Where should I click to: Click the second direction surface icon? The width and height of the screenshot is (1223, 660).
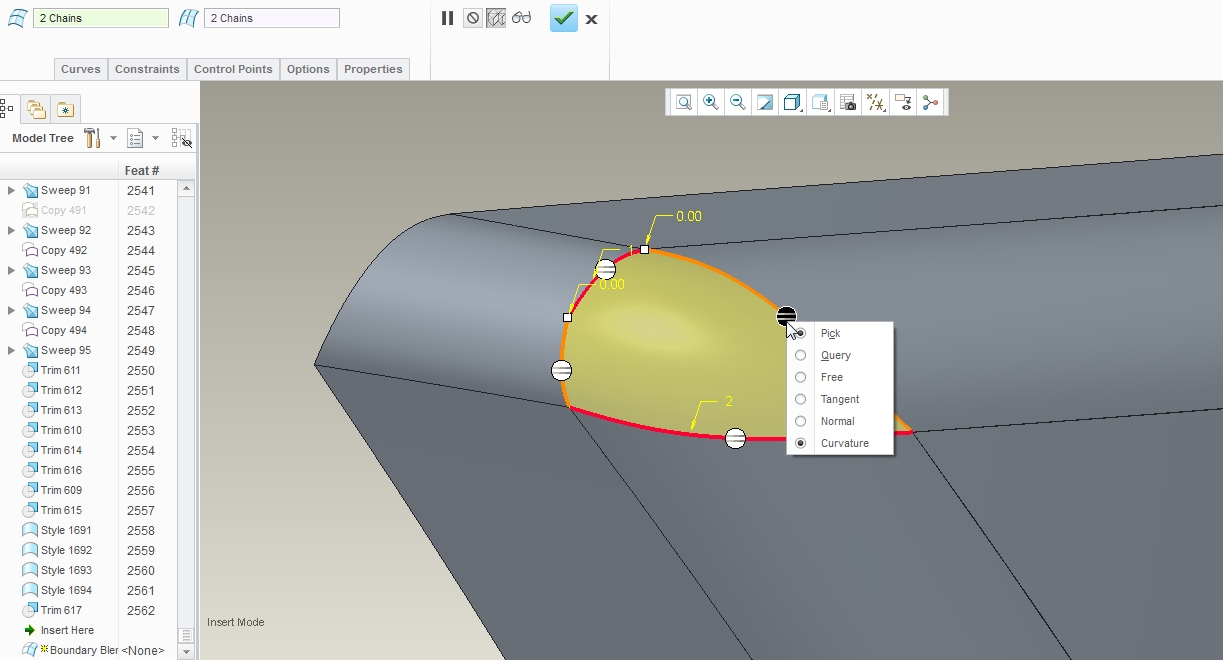pos(189,18)
